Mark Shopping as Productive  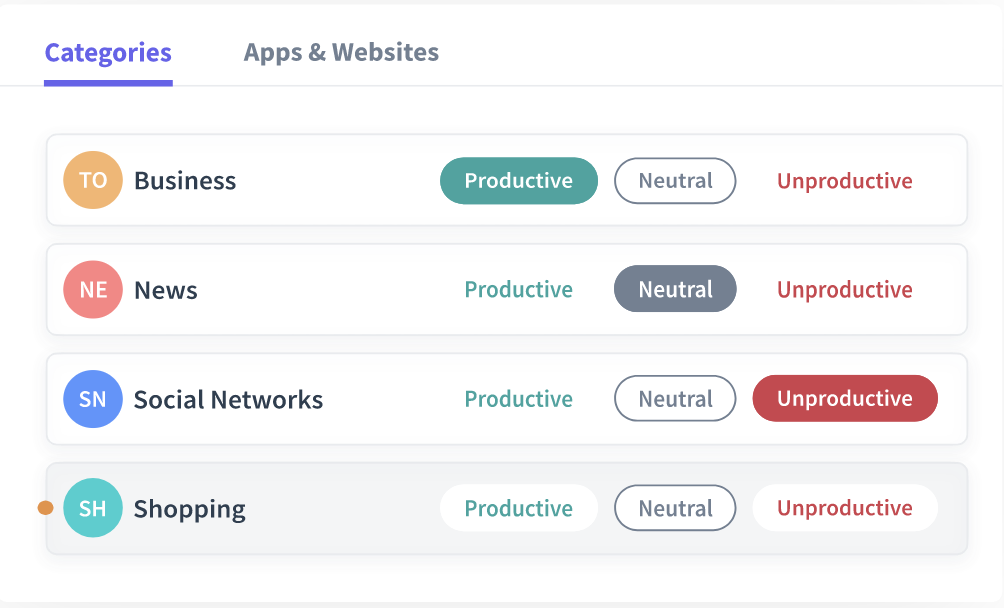[518, 508]
